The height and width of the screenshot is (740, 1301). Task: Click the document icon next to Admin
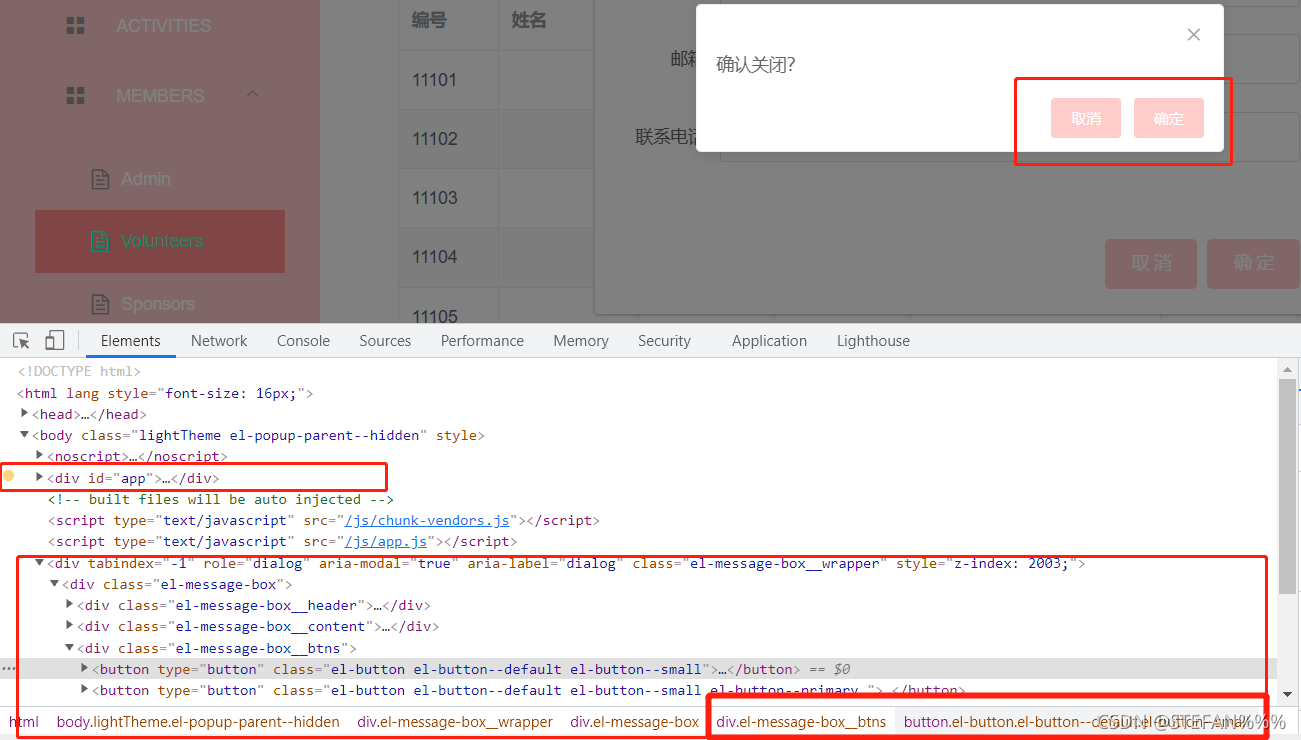point(100,179)
